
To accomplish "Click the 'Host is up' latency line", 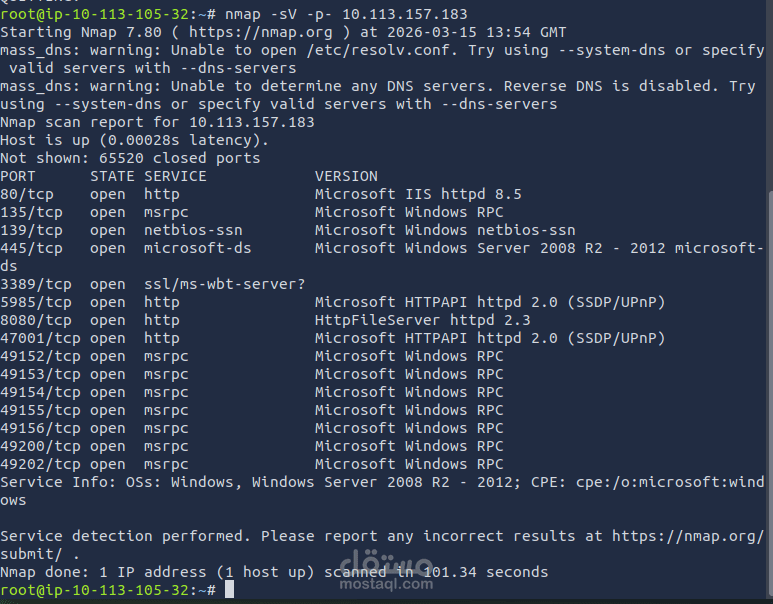I will click(135, 141).
